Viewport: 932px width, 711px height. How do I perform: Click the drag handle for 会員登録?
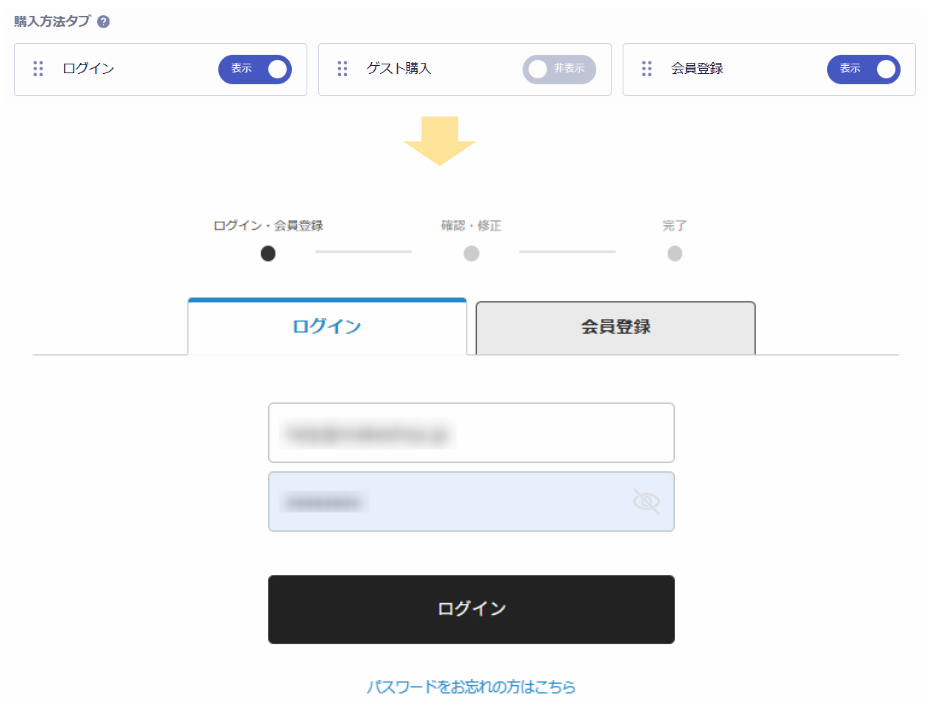pyautogui.click(x=647, y=69)
